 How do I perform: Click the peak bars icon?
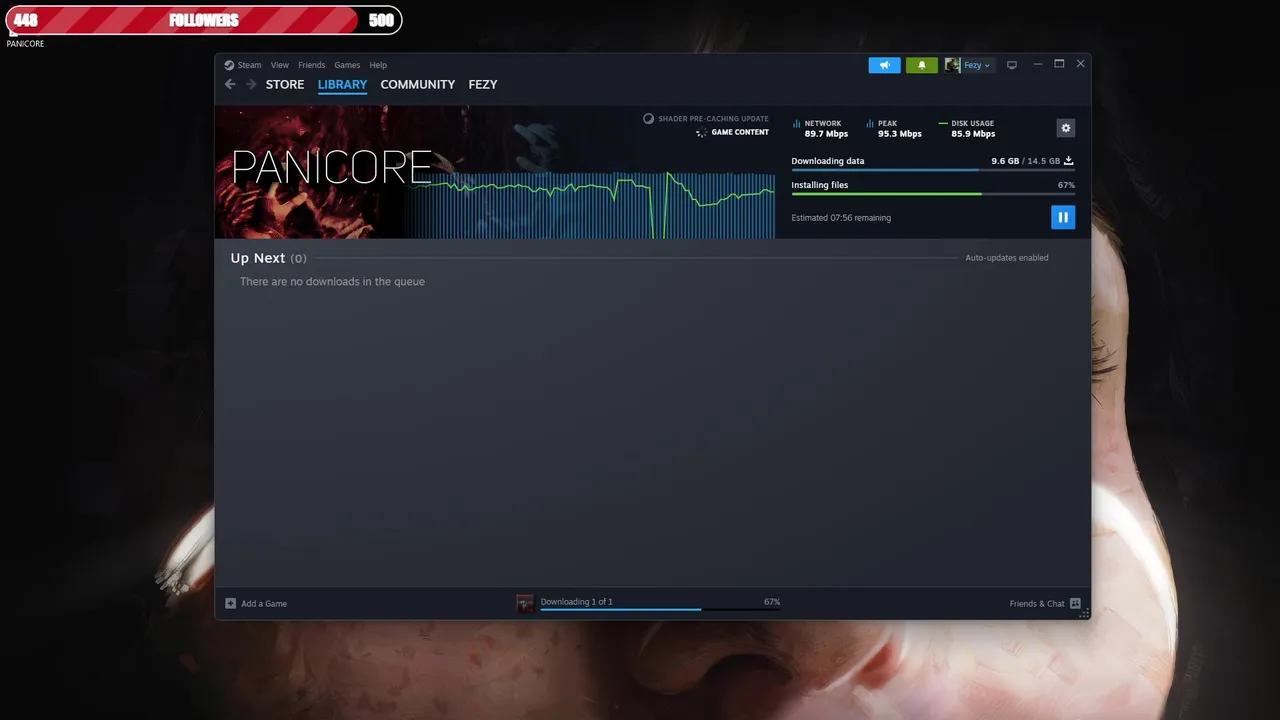(x=870, y=124)
